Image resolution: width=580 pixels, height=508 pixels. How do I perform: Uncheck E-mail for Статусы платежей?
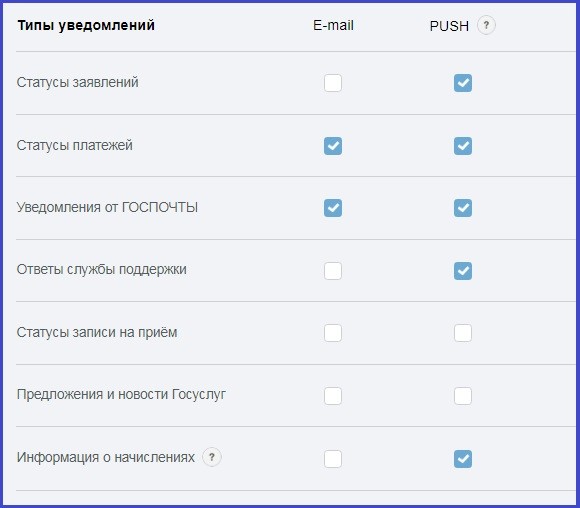tap(333, 146)
